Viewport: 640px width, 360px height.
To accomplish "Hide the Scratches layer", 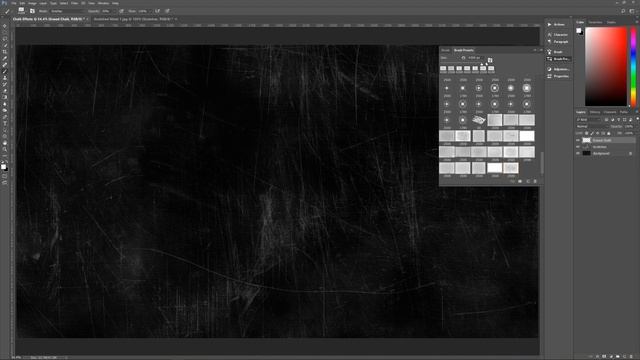I will (x=578, y=147).
